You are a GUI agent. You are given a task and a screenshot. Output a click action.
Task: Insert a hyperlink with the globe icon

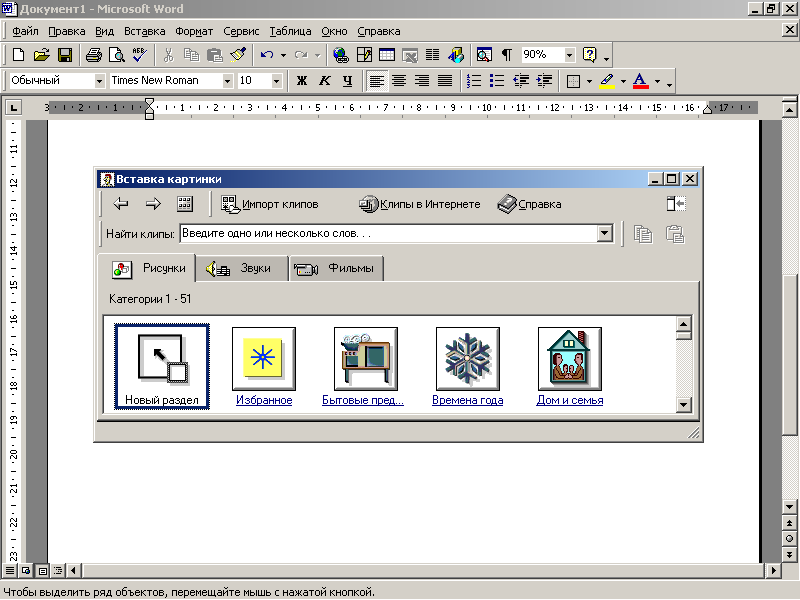(340, 55)
